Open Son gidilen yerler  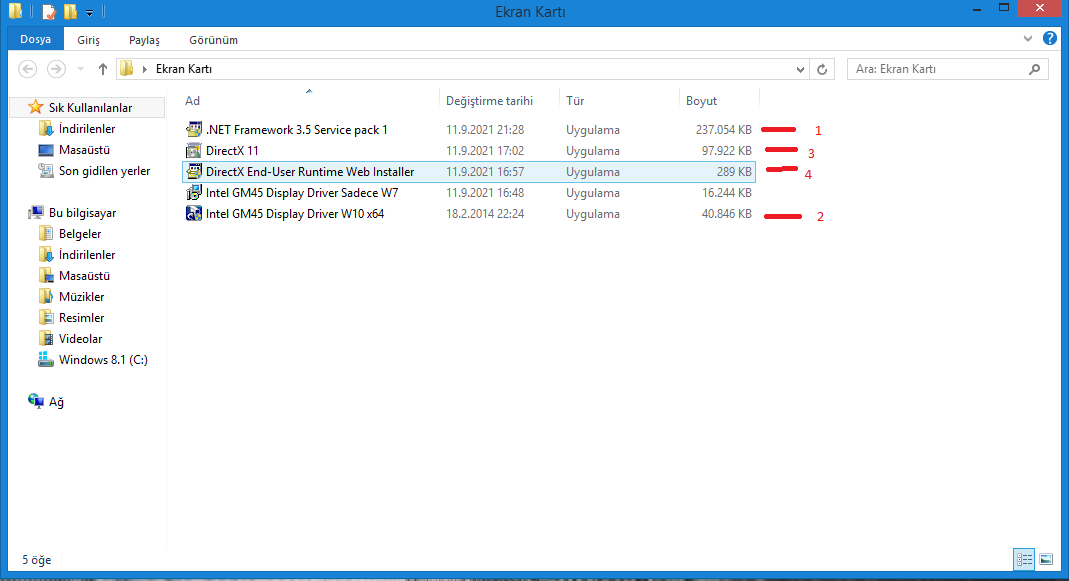[x=104, y=171]
